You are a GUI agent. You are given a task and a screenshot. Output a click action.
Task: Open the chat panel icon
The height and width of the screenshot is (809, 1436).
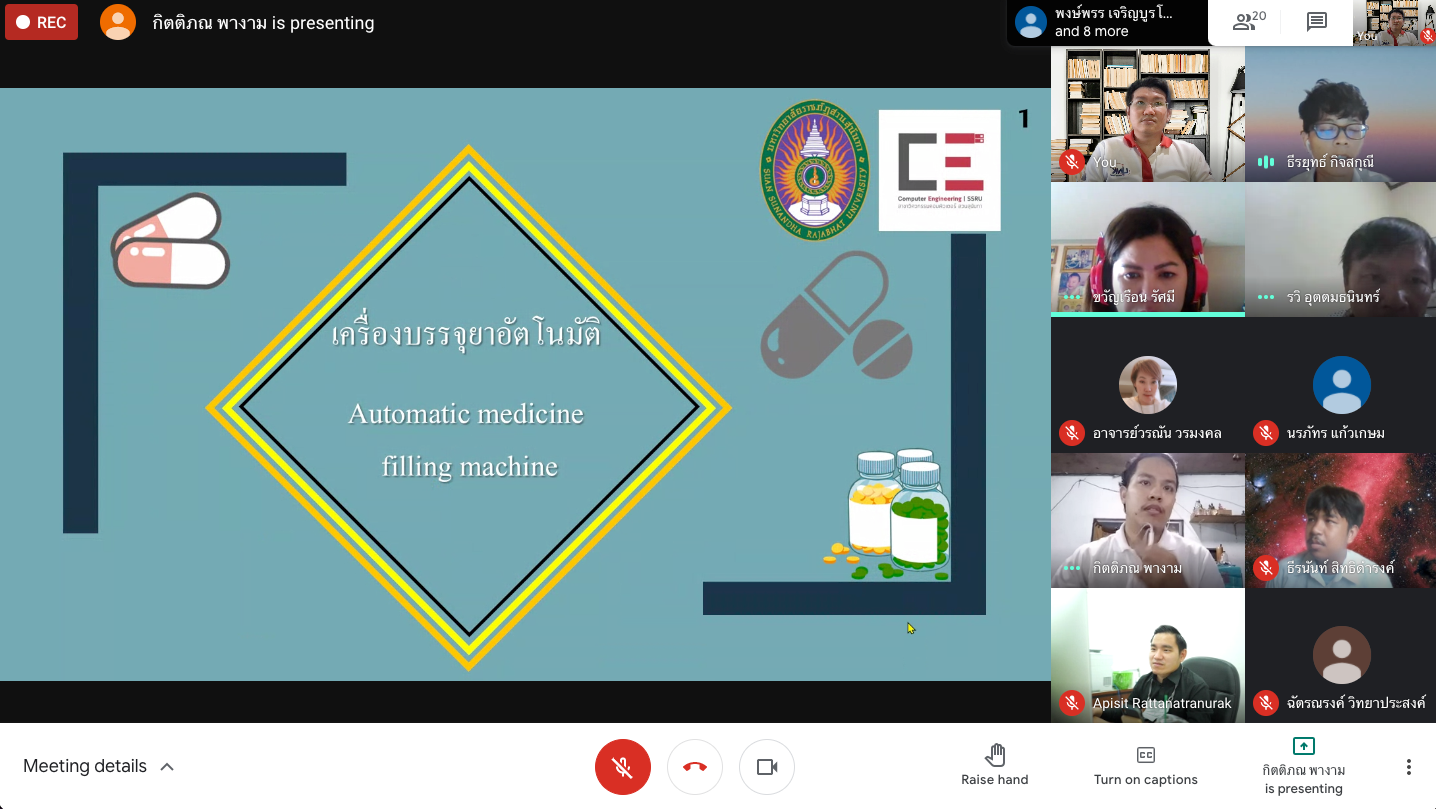1317,22
